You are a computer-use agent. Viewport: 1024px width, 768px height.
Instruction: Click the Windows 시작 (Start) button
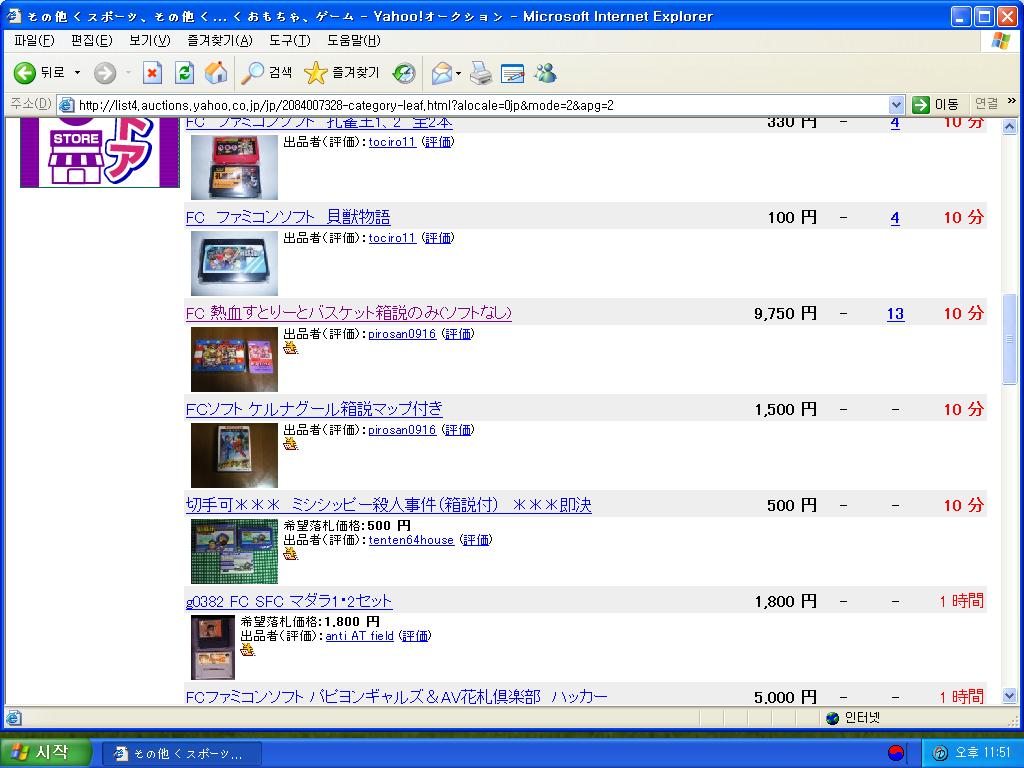click(x=45, y=752)
